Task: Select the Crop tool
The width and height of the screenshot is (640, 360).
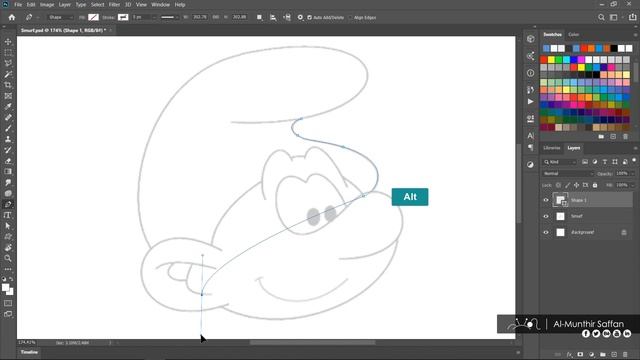Action: pos(8,85)
